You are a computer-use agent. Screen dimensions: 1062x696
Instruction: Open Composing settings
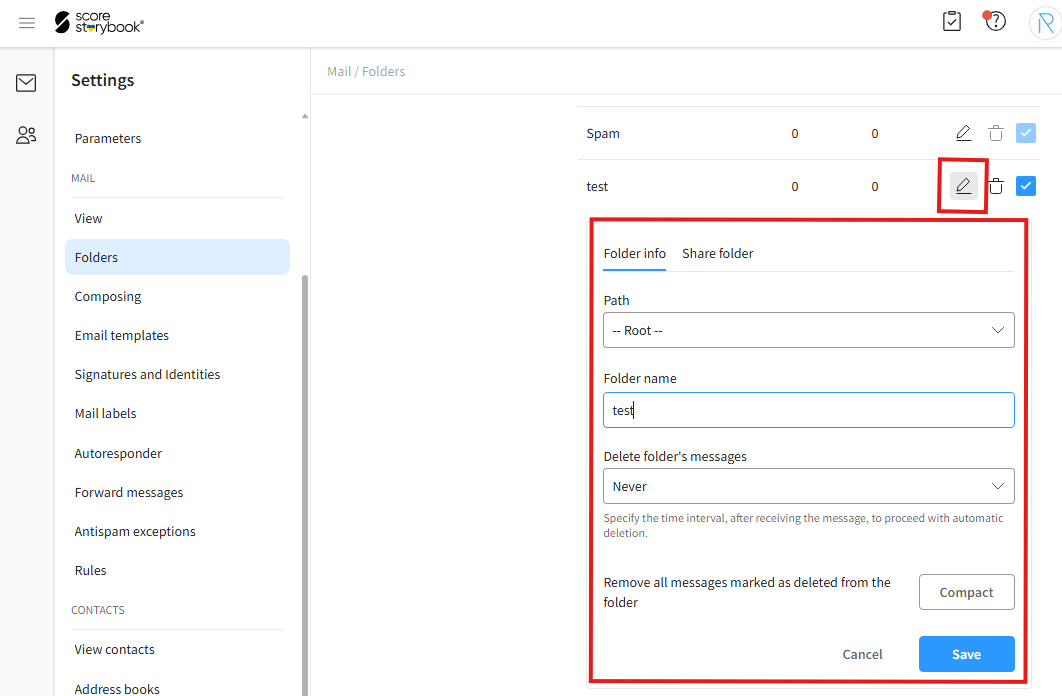108,297
